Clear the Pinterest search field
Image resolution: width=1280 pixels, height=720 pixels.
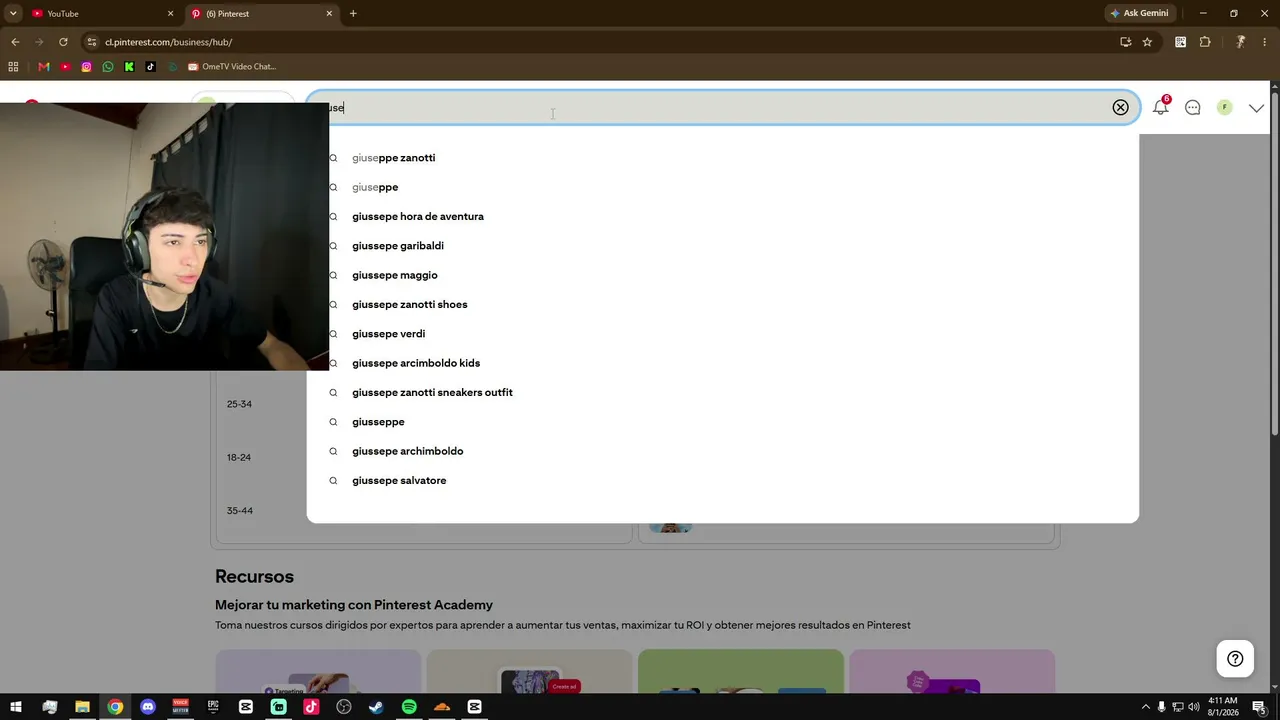1120,107
